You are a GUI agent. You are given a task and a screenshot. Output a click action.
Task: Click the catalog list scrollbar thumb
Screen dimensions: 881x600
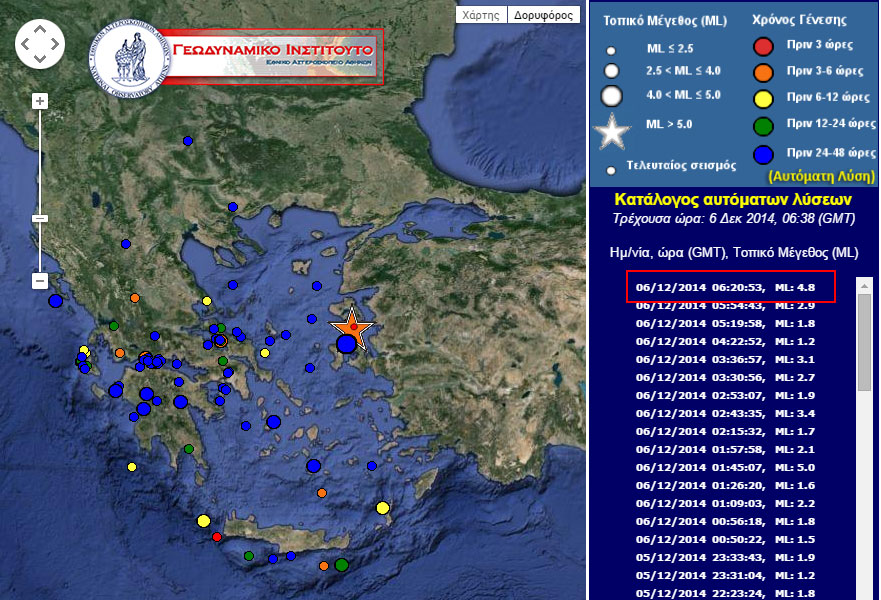point(865,340)
